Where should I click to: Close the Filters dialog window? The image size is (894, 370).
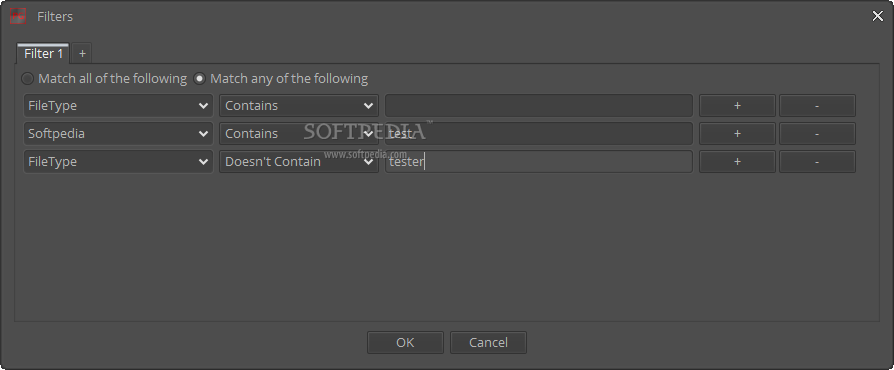coord(877,17)
